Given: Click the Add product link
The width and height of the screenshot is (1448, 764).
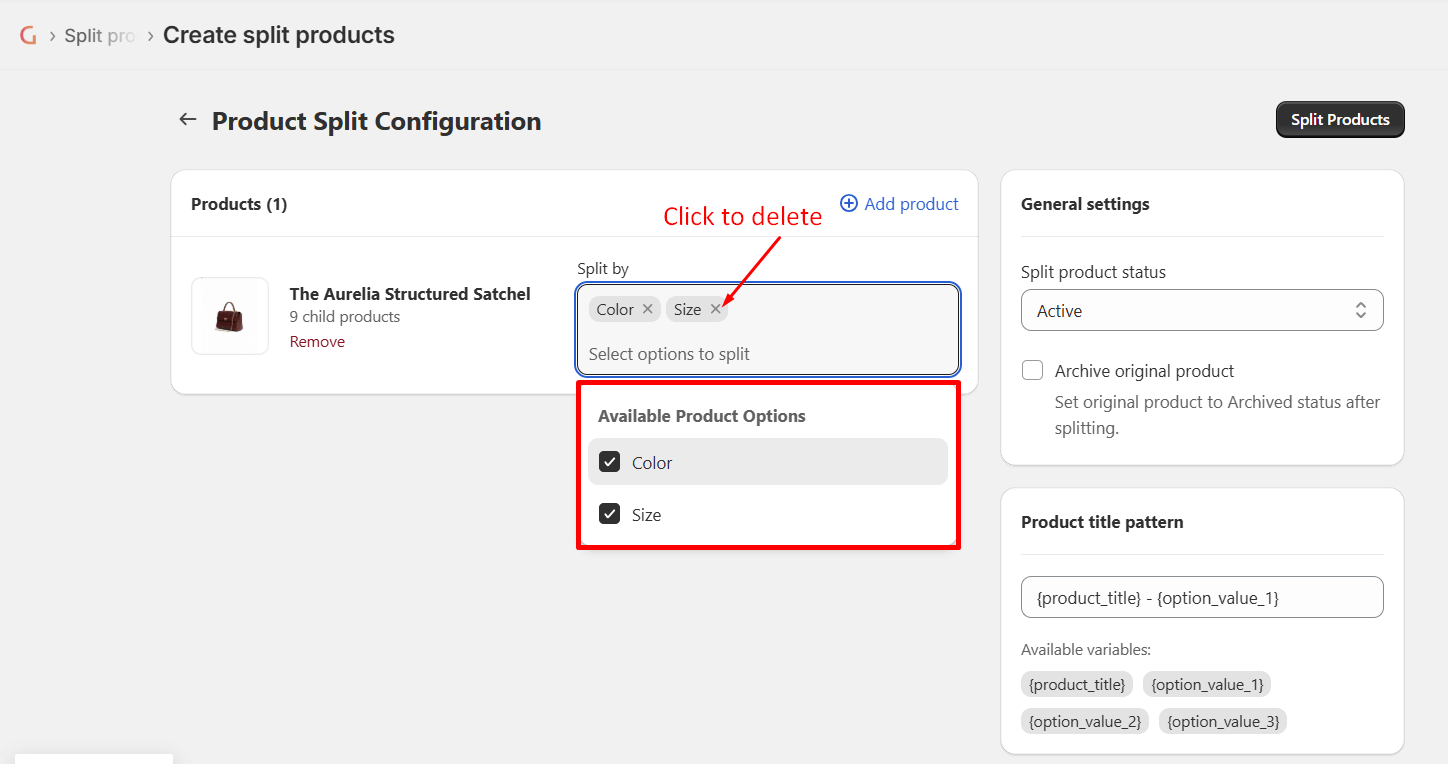Looking at the screenshot, I should click(911, 204).
